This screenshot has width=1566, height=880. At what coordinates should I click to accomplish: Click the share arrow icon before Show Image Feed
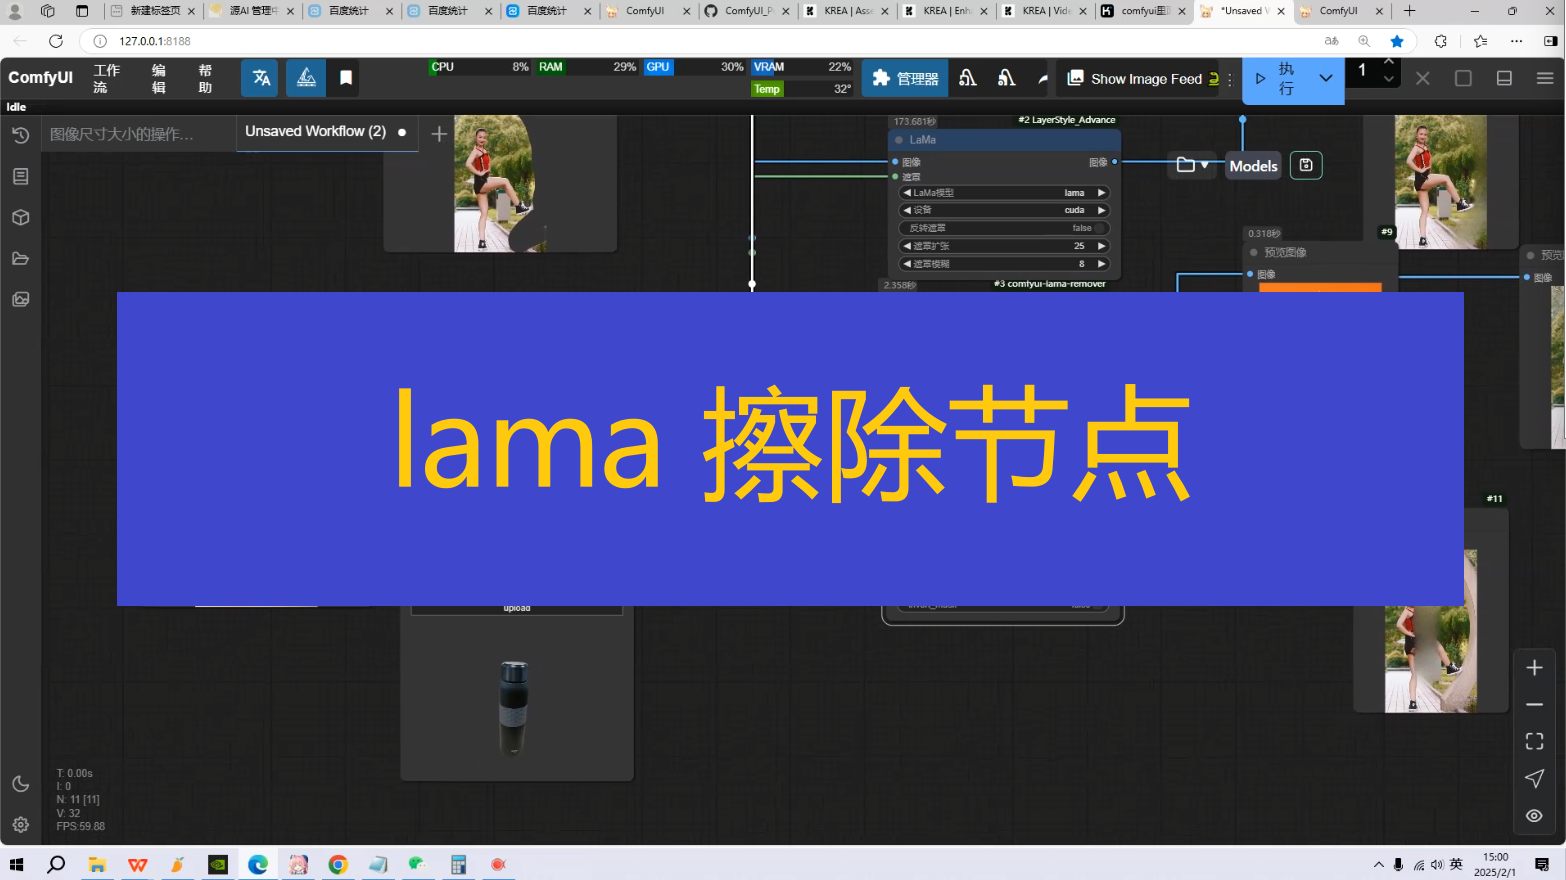(x=1042, y=78)
